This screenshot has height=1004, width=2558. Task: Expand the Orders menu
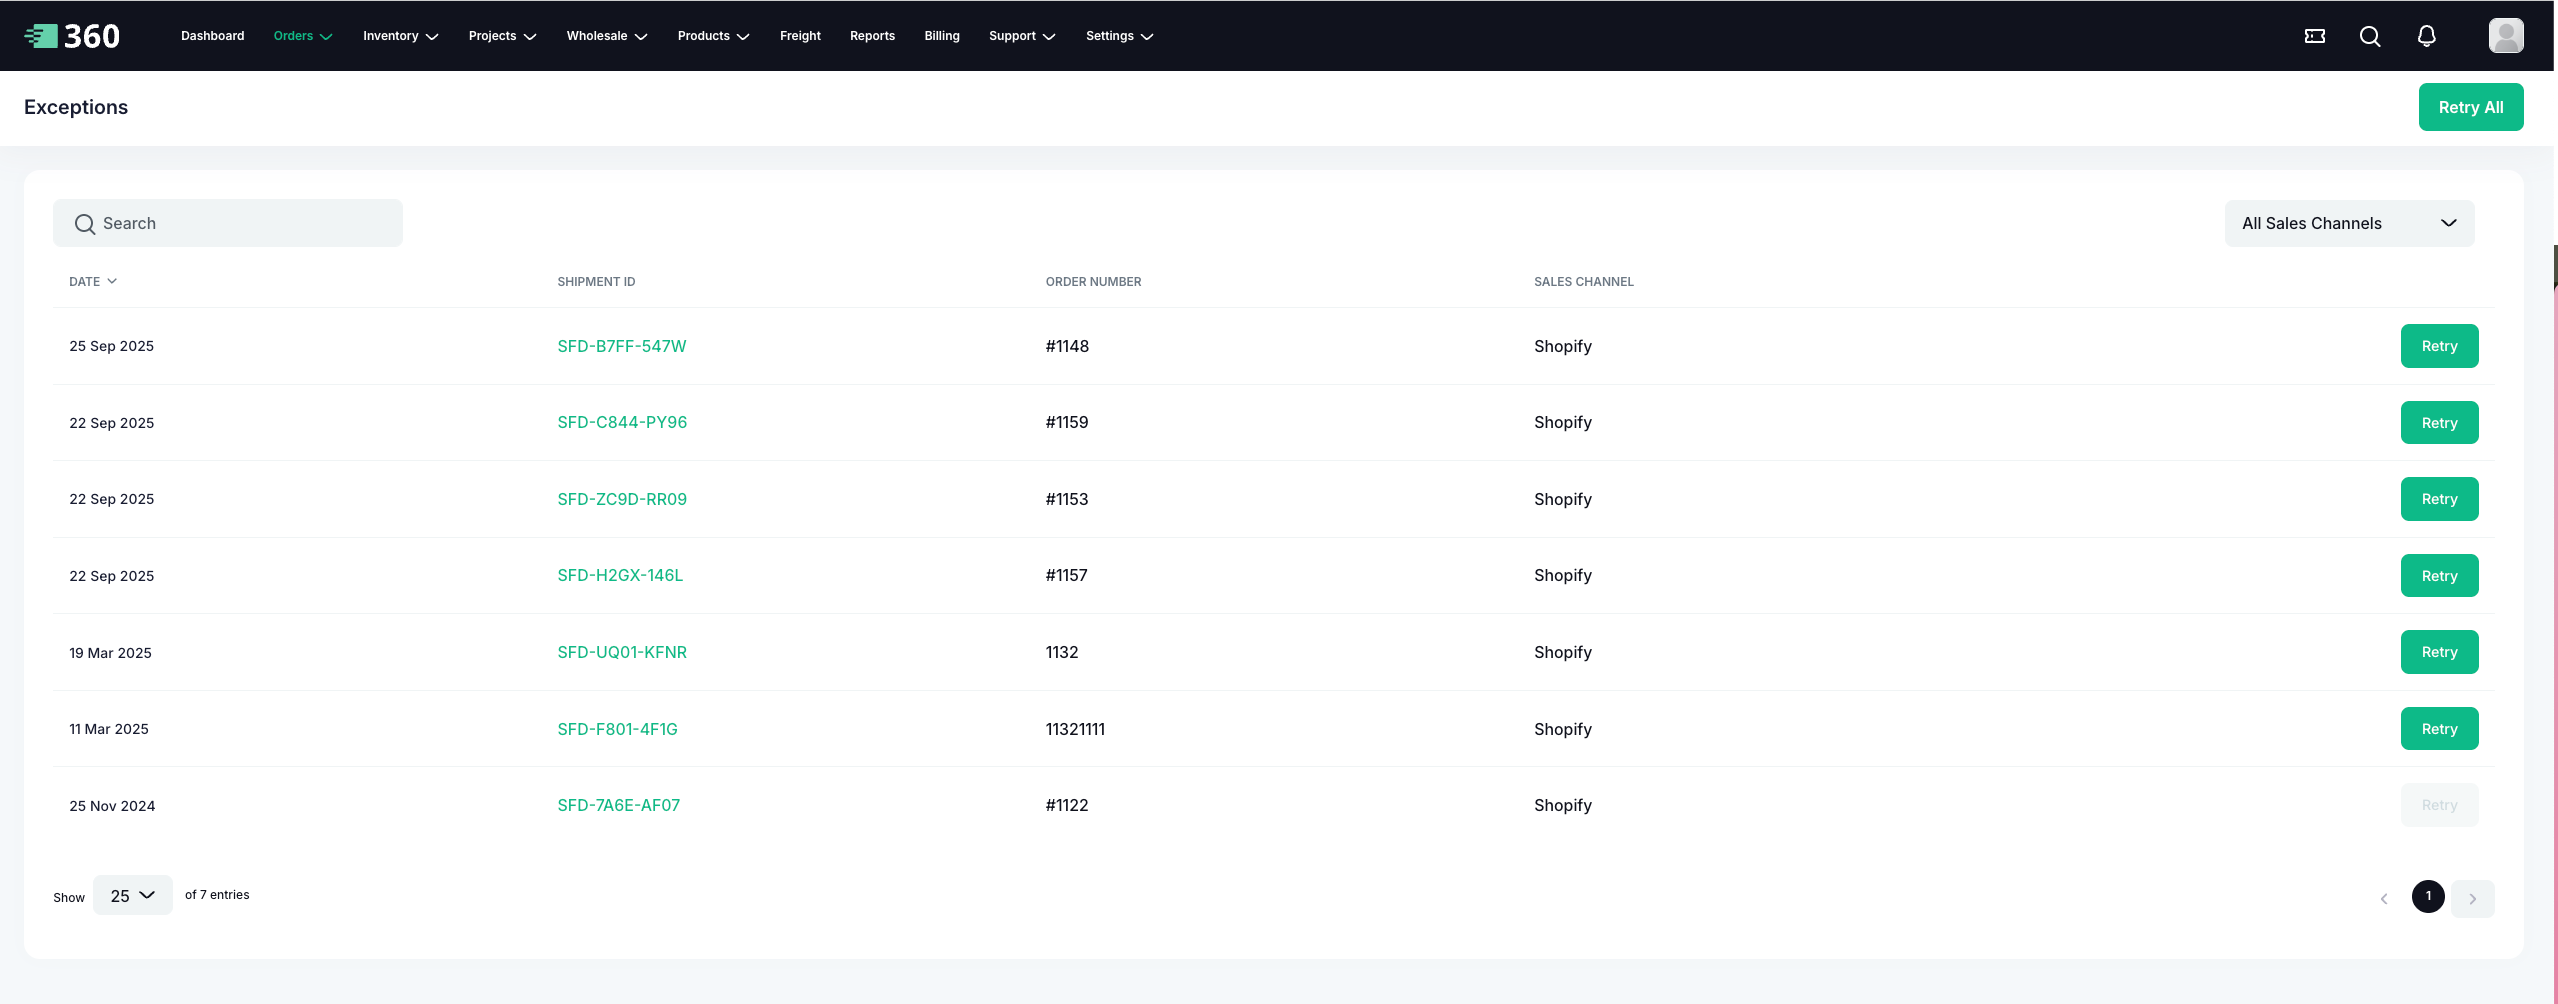point(302,36)
